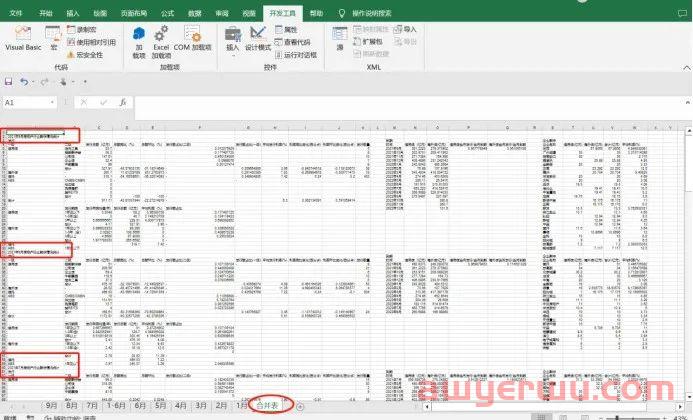Collapse the ribbon with the chevron

(x=686, y=68)
